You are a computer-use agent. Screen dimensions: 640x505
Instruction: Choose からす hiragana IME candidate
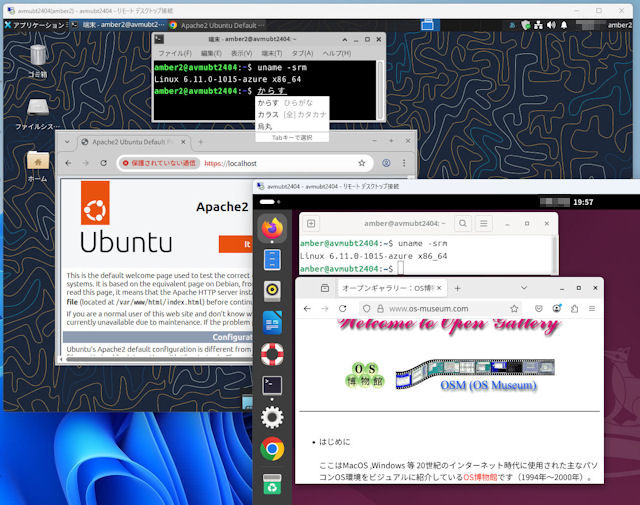click(292, 103)
